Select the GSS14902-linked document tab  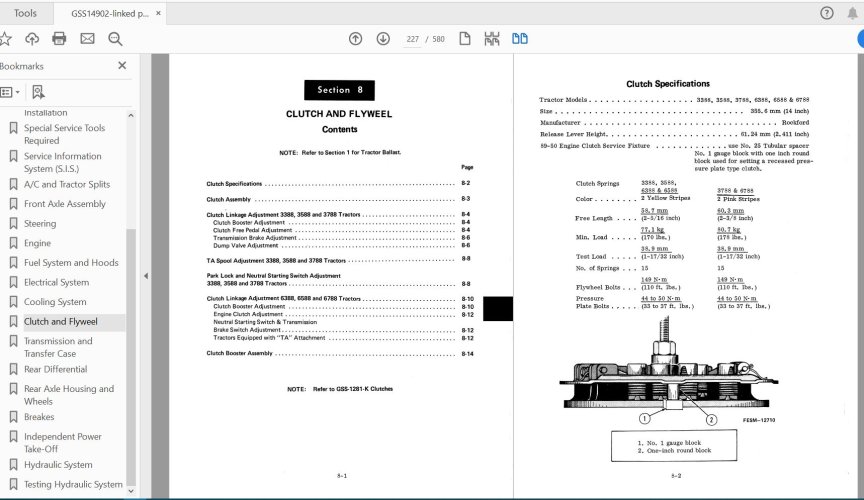point(109,13)
